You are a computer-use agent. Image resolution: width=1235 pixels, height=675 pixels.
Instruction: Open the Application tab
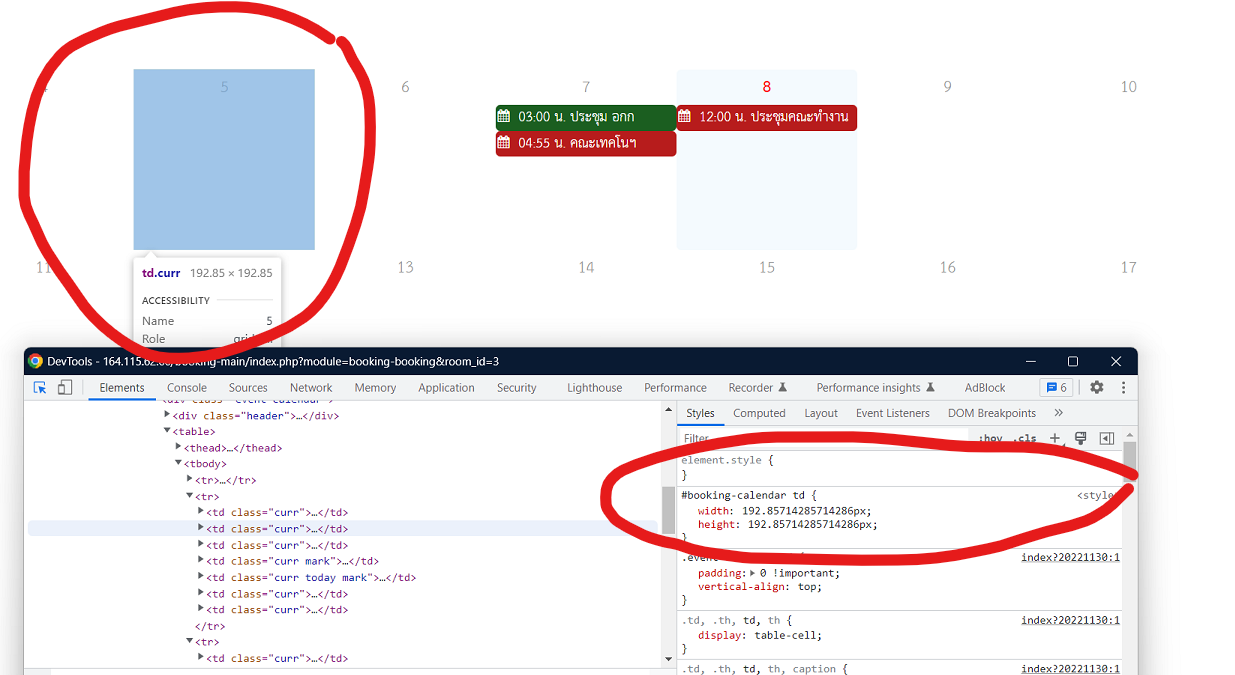(x=446, y=388)
